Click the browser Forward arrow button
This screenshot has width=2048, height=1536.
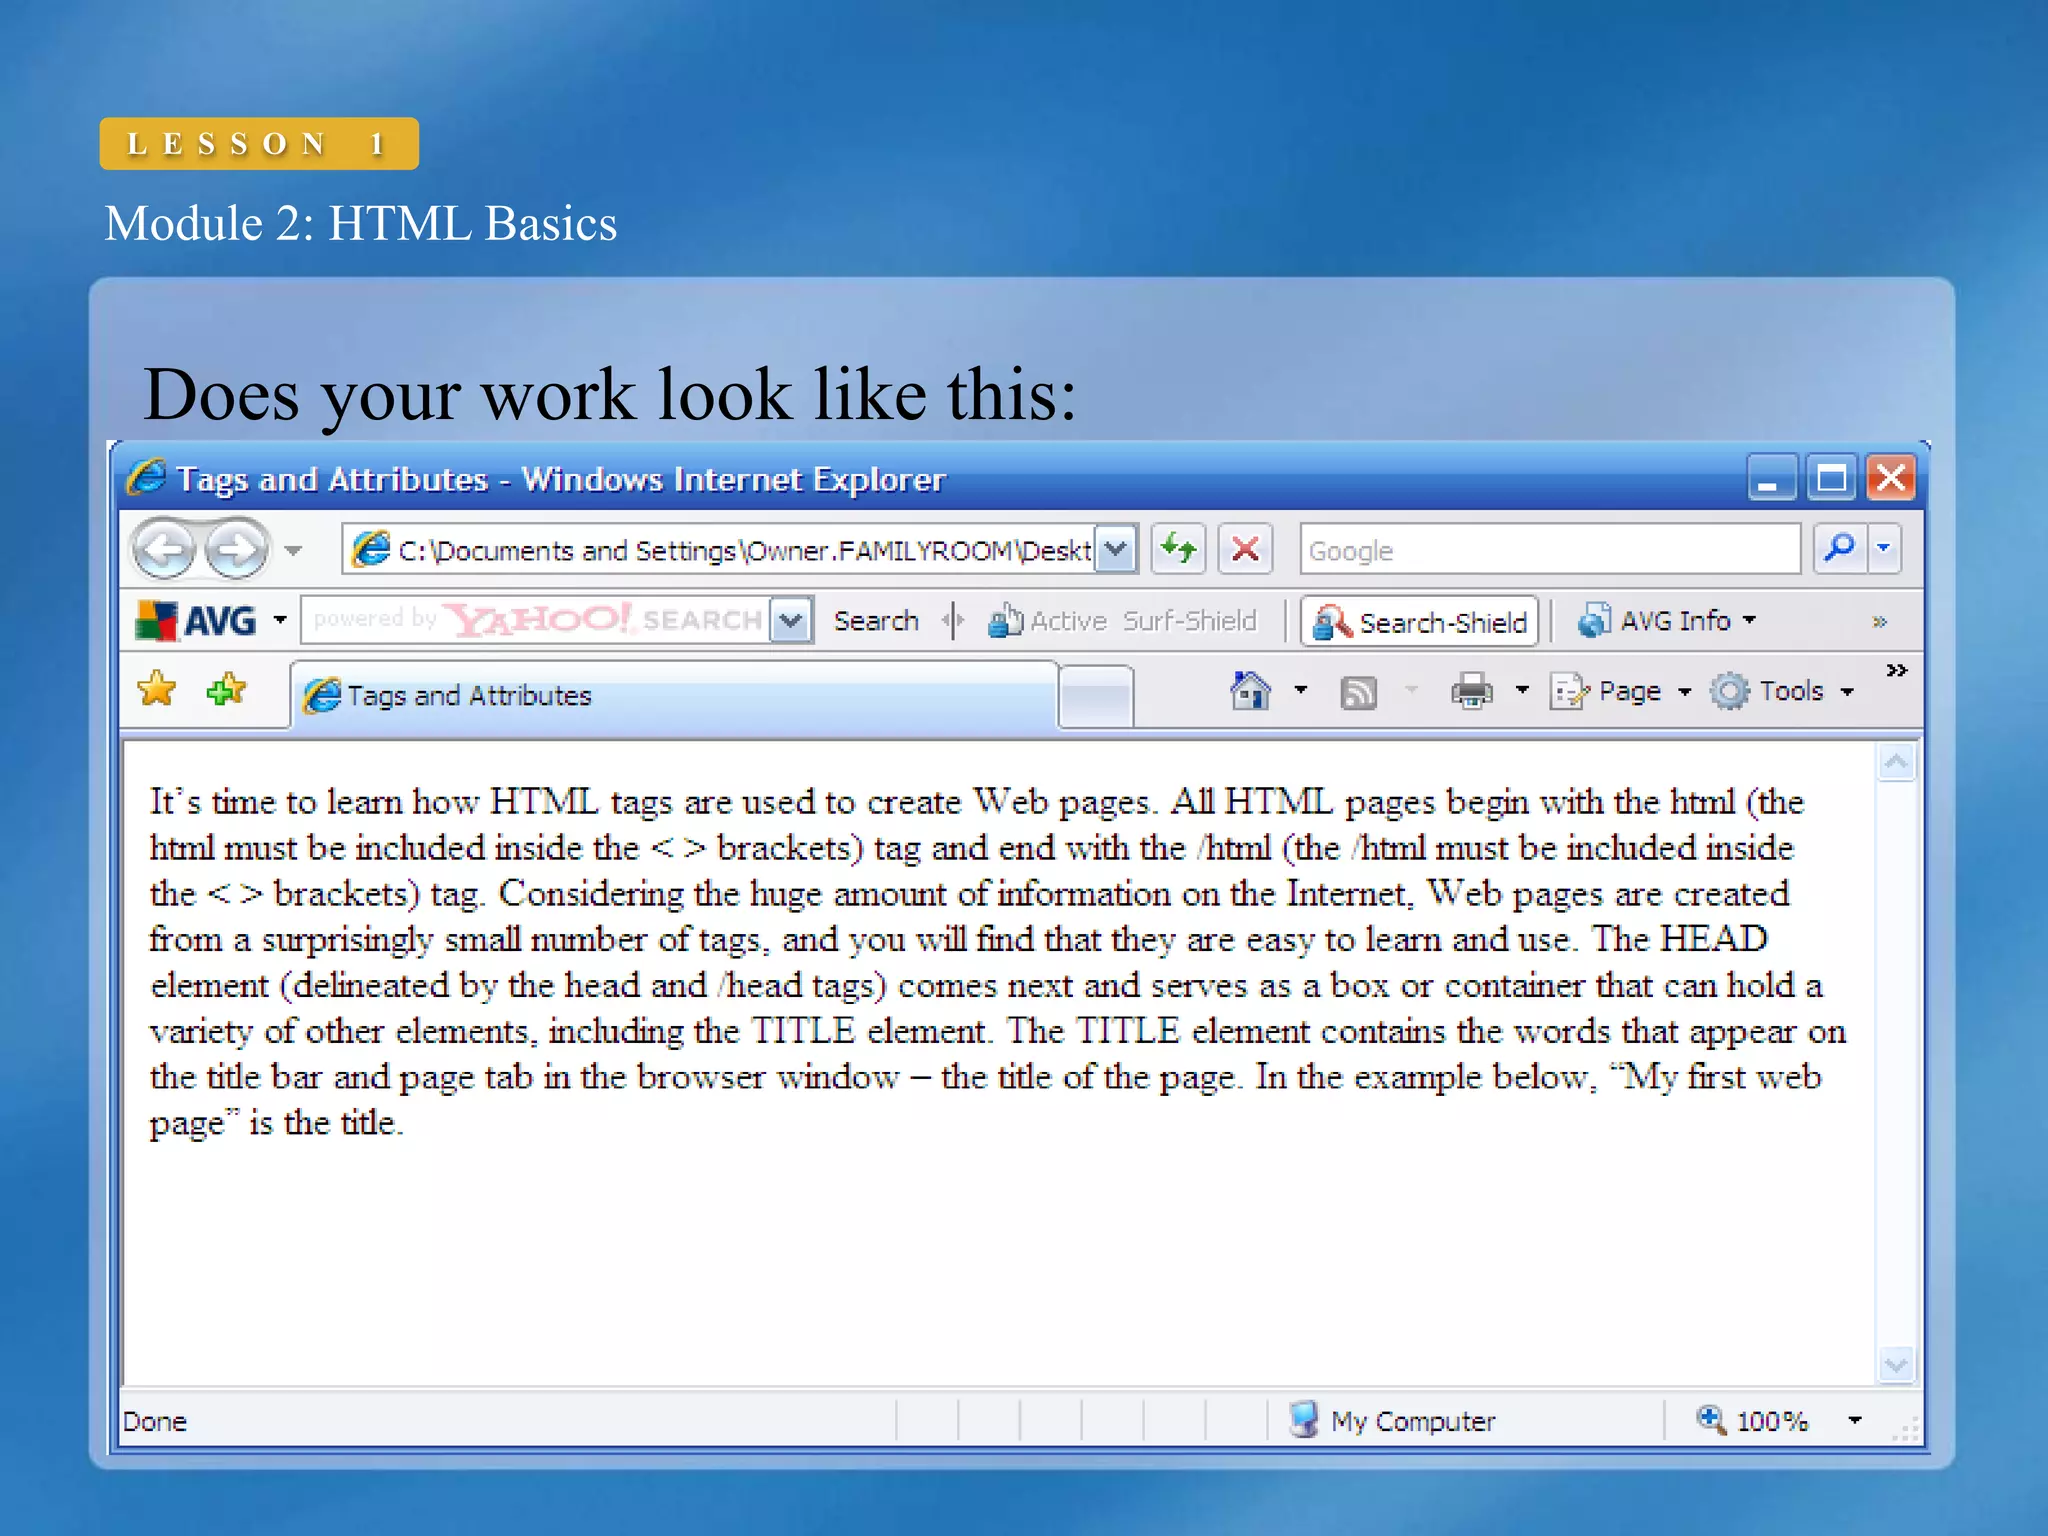237,549
